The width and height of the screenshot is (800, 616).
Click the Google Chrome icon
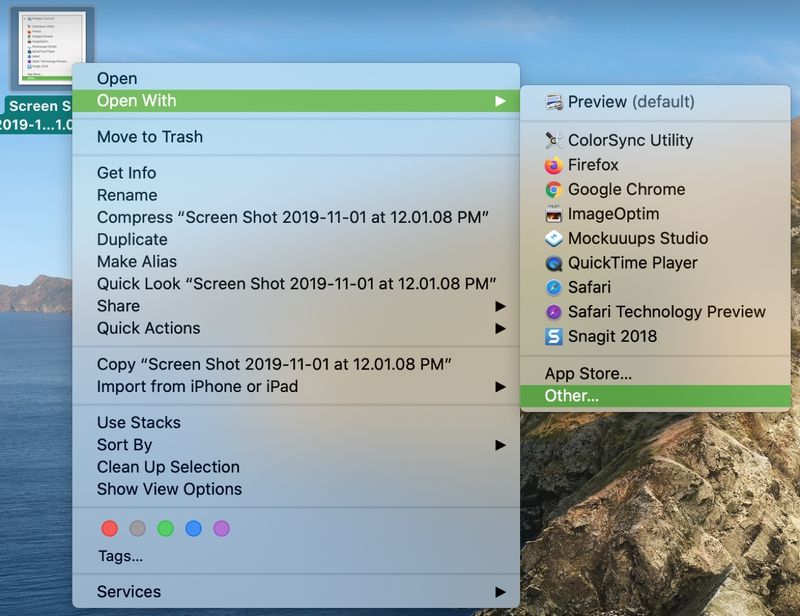pos(554,190)
